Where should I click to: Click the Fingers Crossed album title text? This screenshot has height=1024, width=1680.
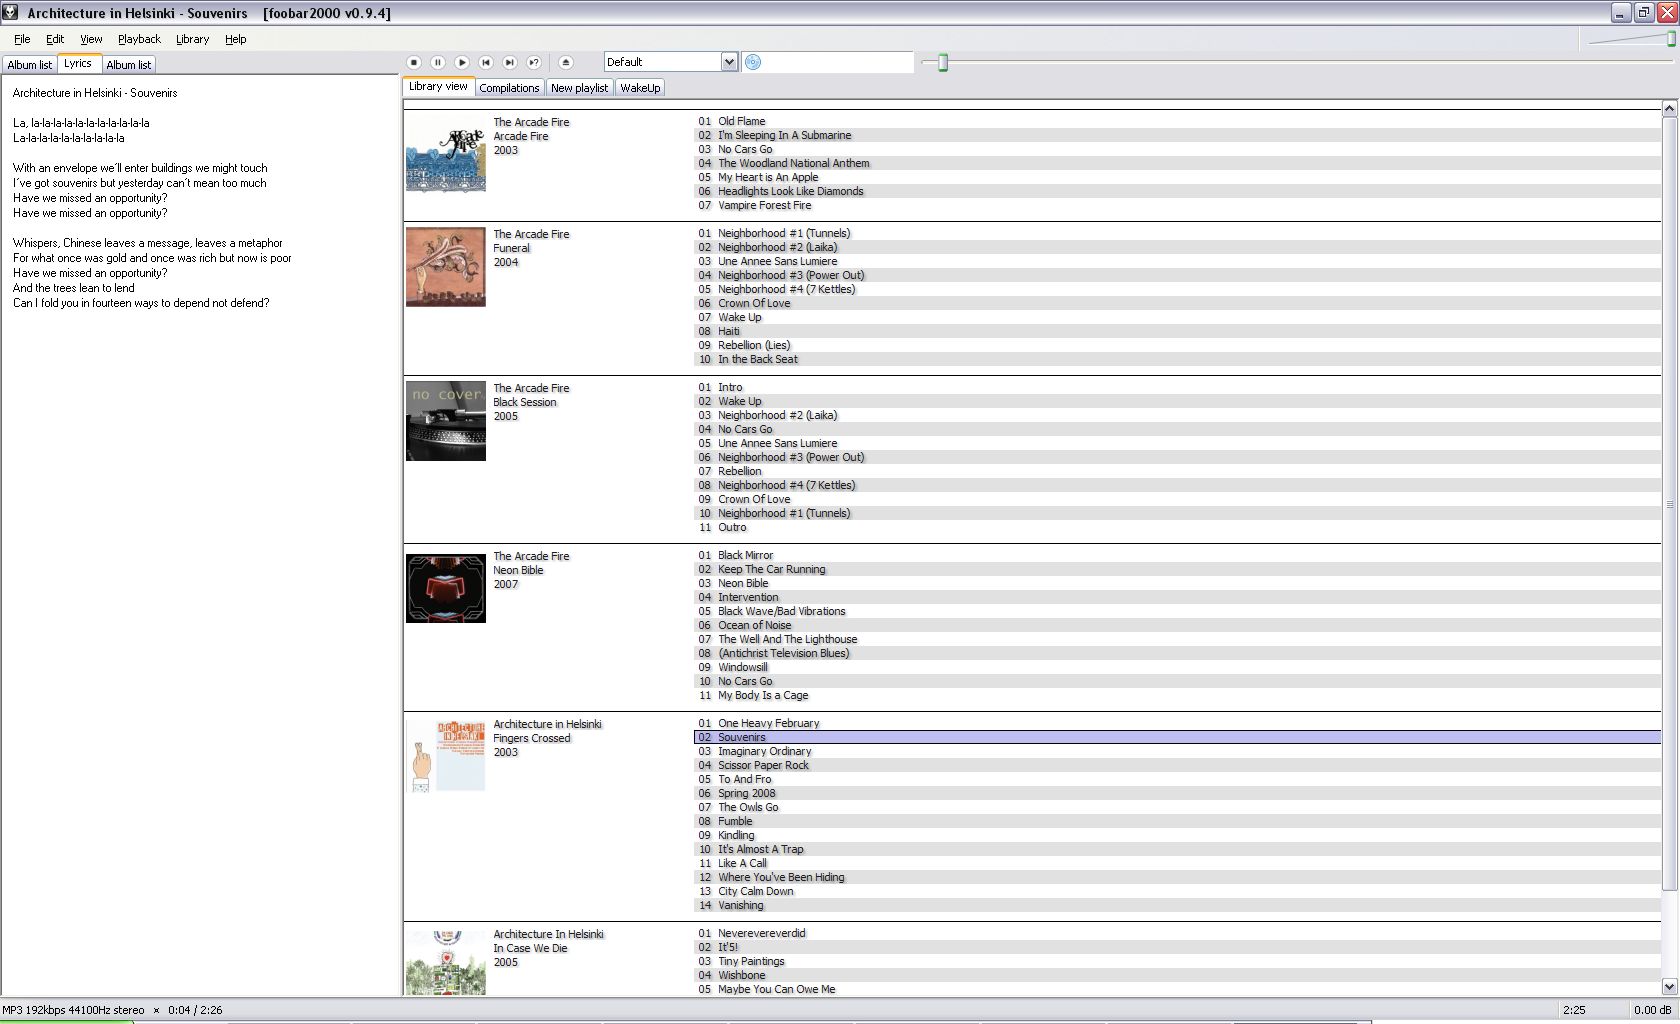(532, 738)
